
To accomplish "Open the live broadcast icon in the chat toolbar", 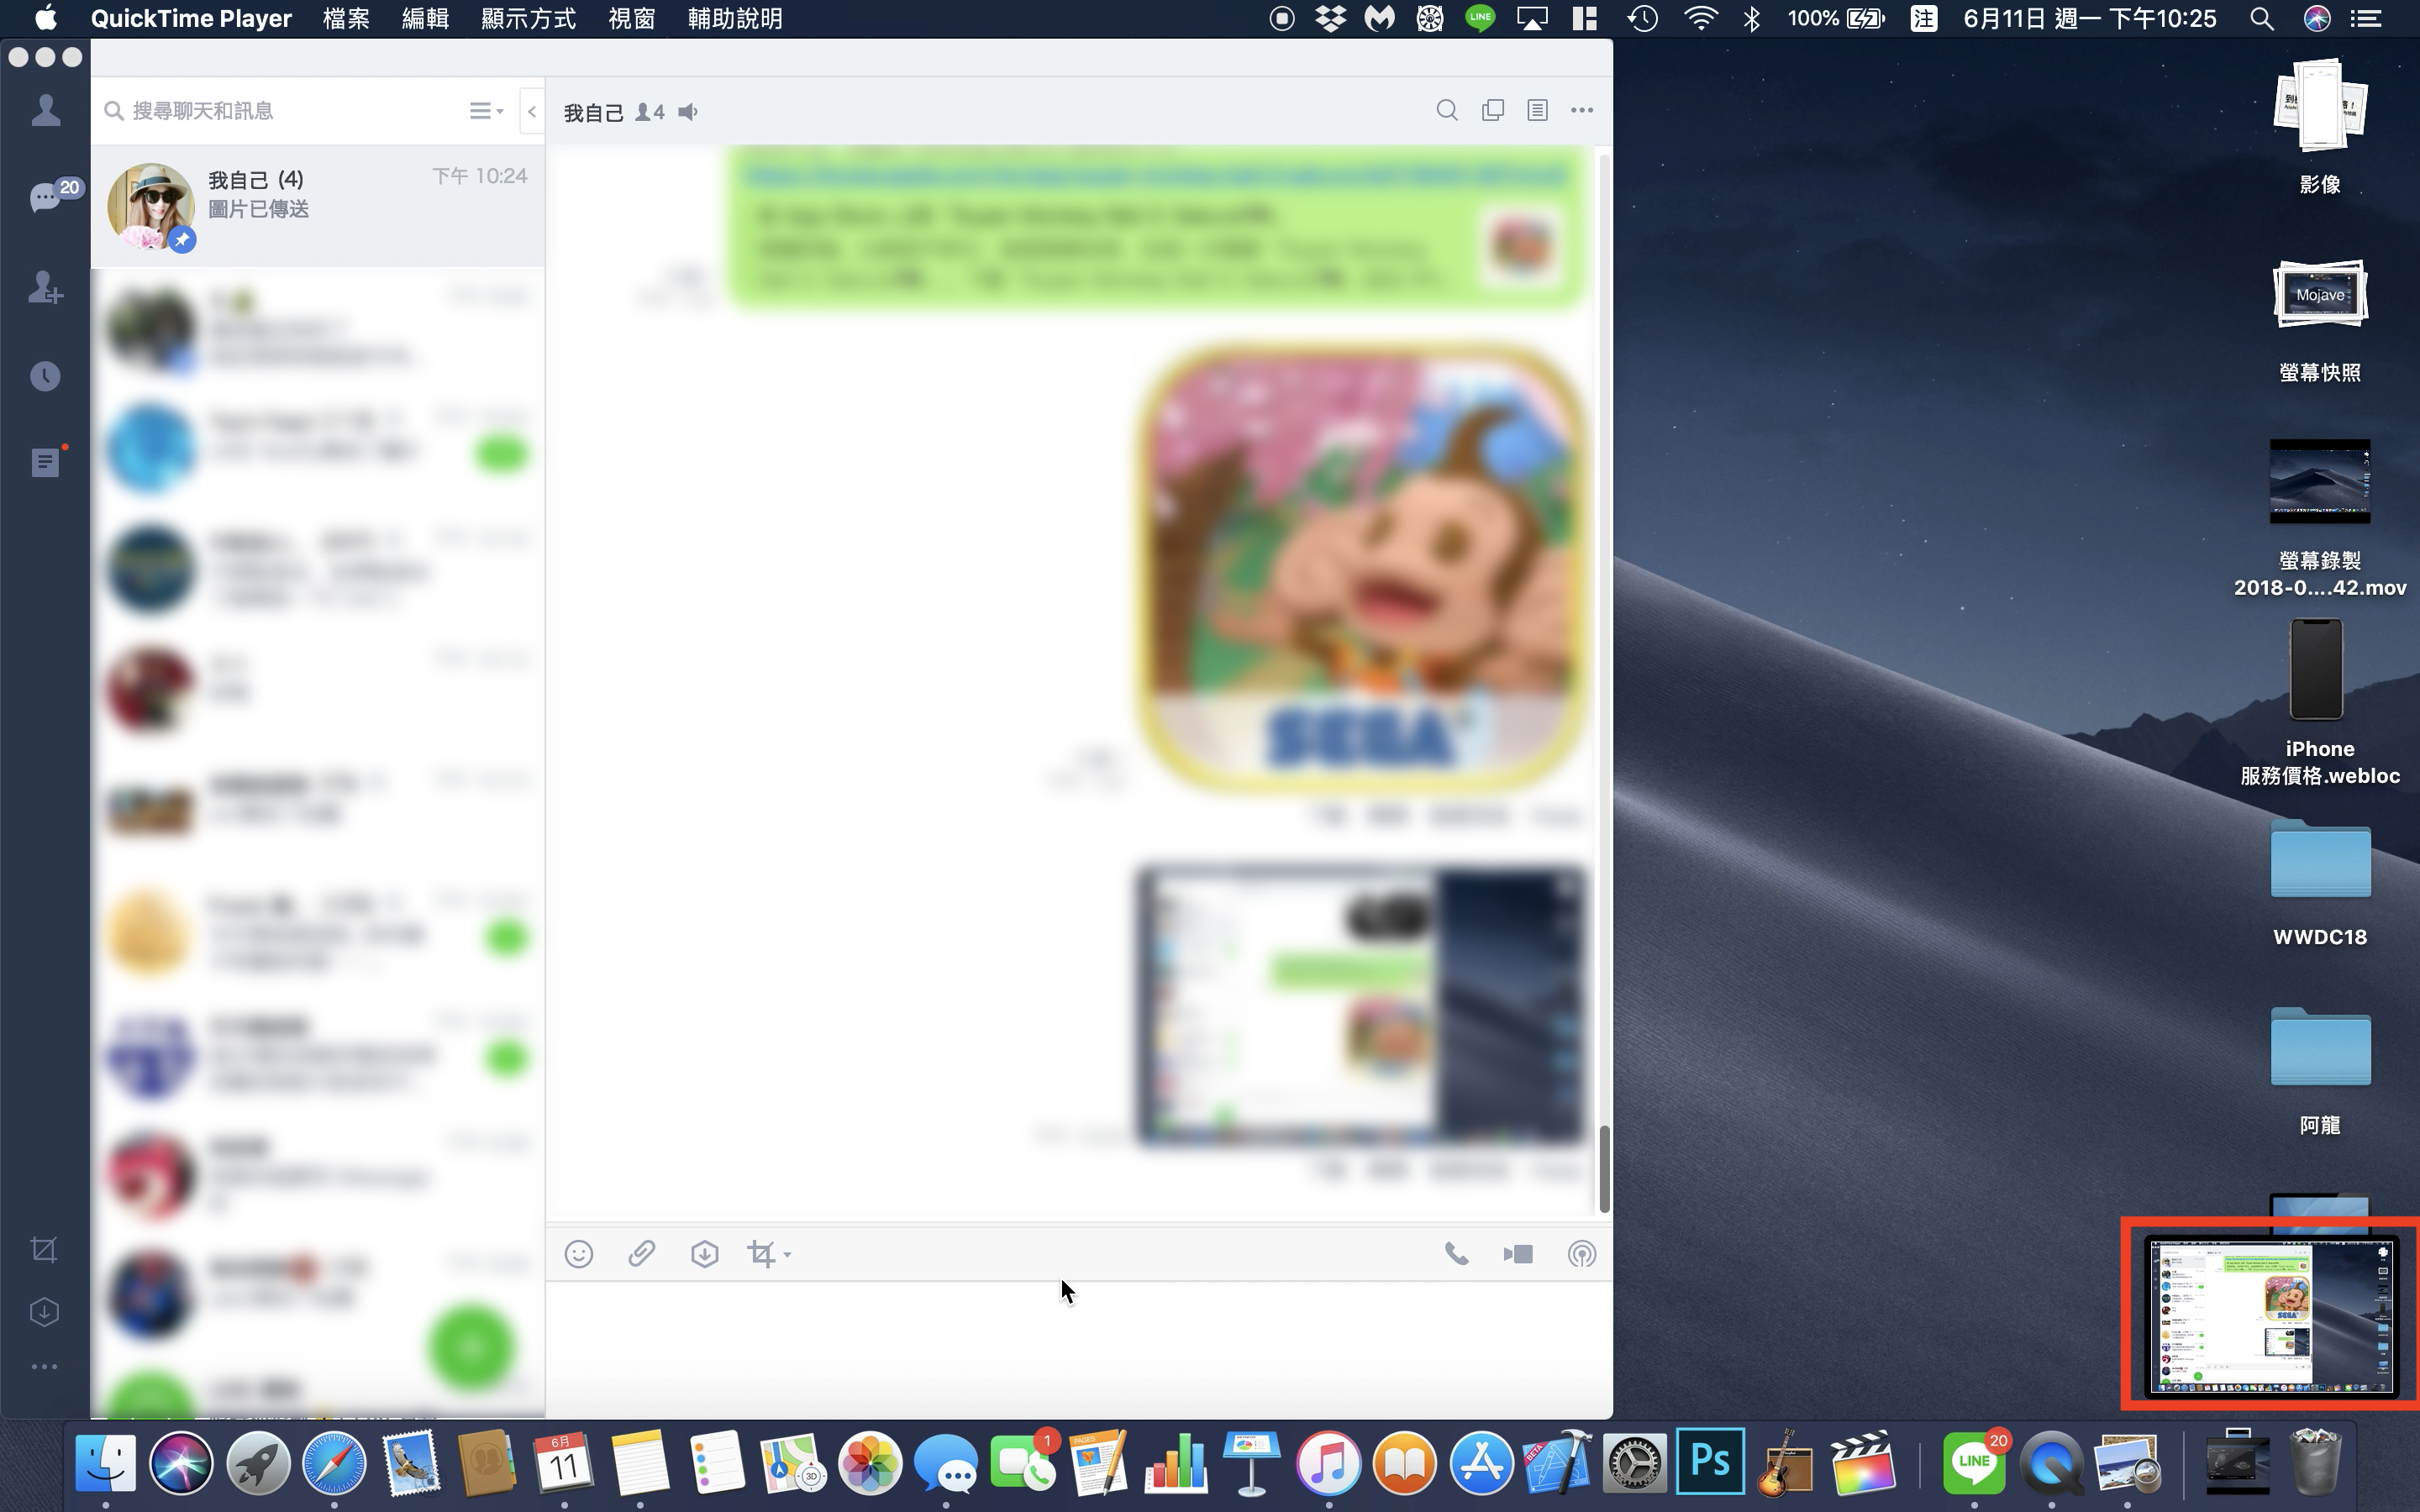I will [x=1582, y=1254].
